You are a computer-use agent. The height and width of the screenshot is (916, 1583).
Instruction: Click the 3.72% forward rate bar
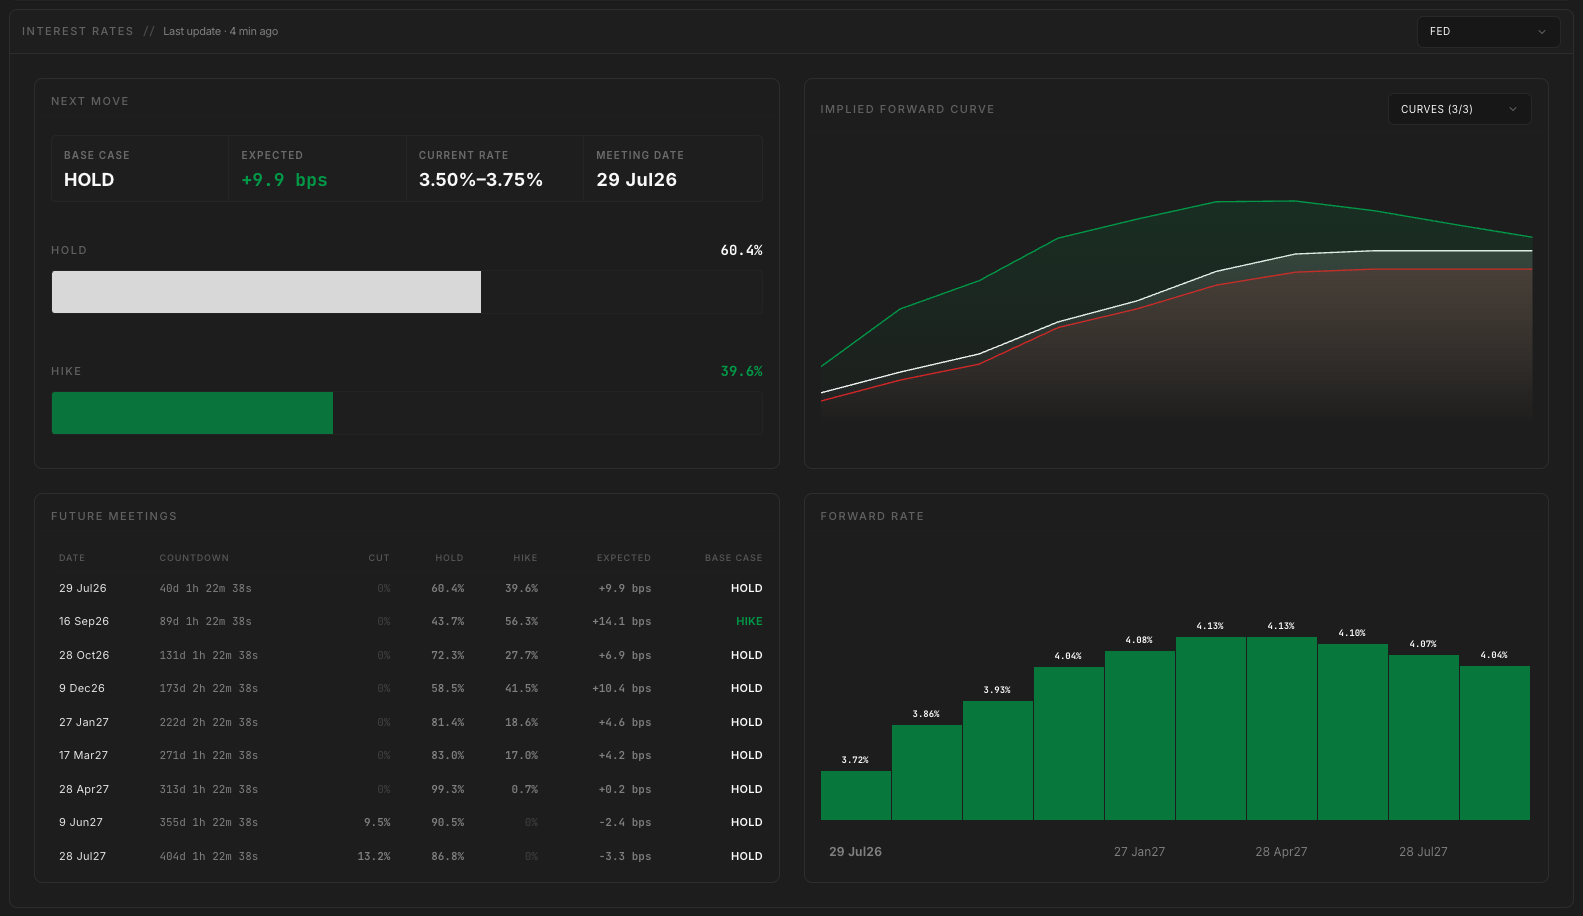pyautogui.click(x=856, y=795)
